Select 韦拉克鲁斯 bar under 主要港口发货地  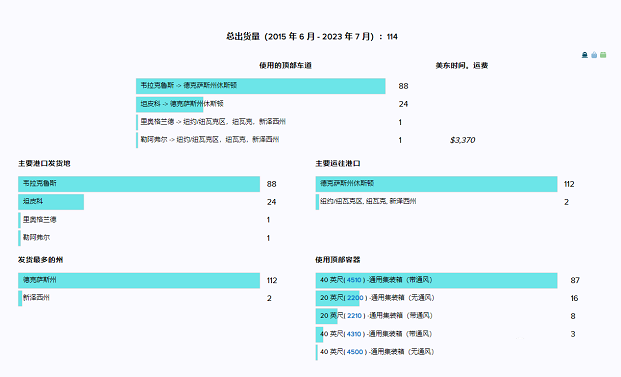[x=139, y=184]
